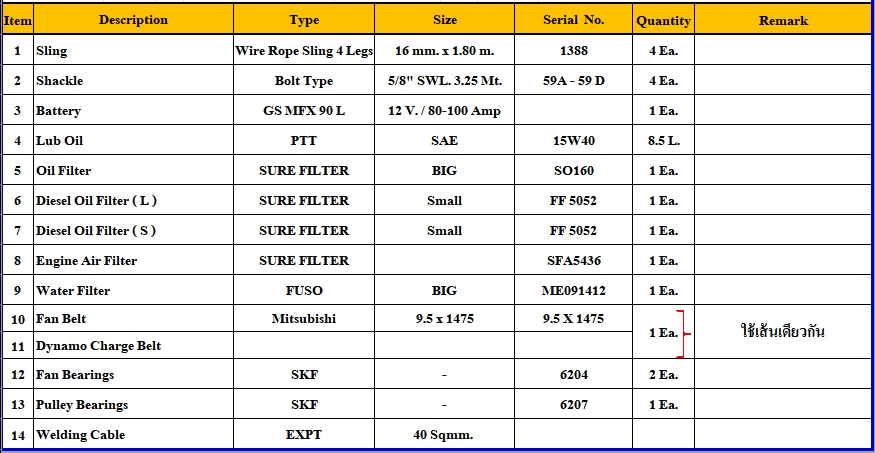Select the Thai remark text cell
This screenshot has height=453, width=875.
783,332
